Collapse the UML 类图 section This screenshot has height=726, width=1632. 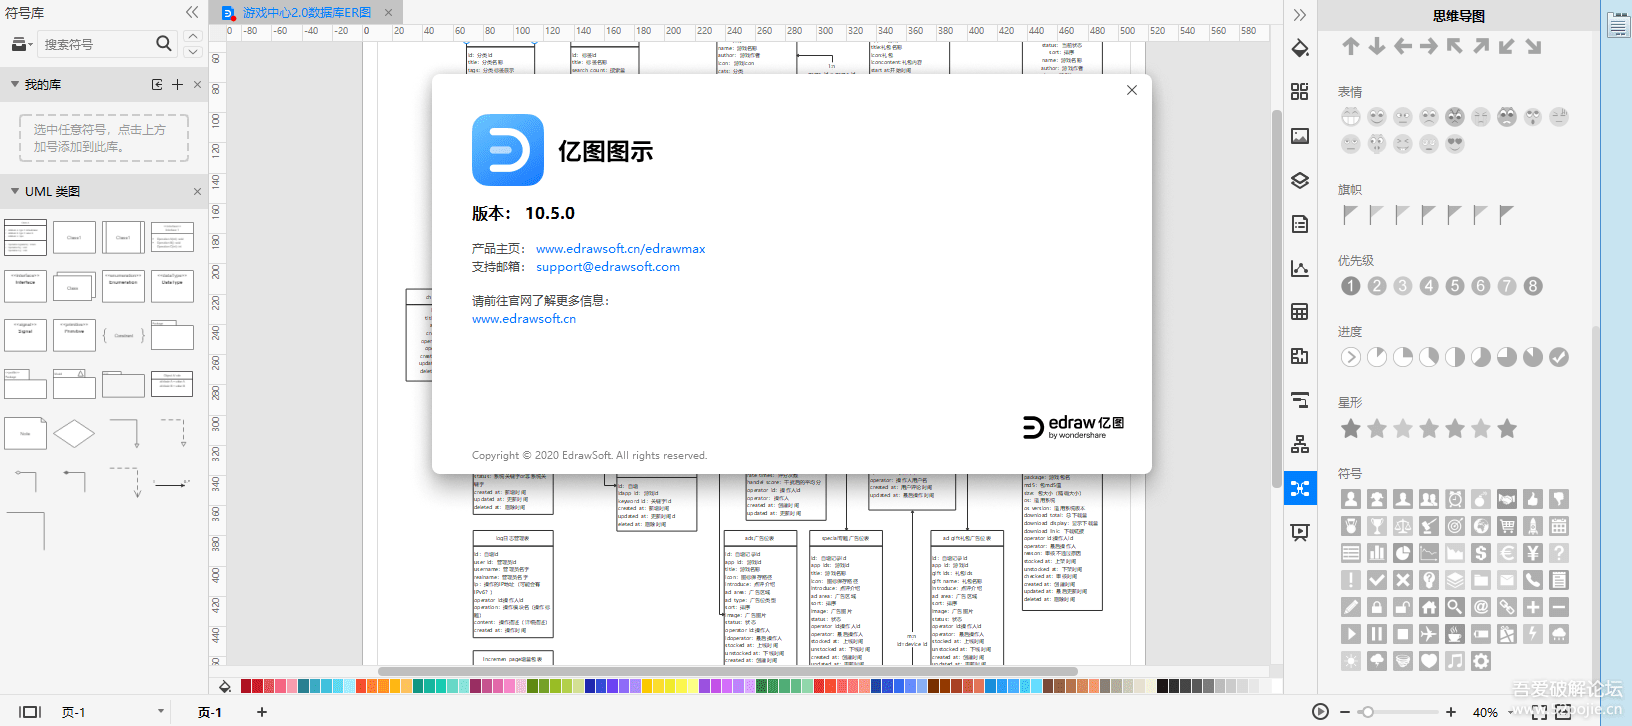point(15,191)
